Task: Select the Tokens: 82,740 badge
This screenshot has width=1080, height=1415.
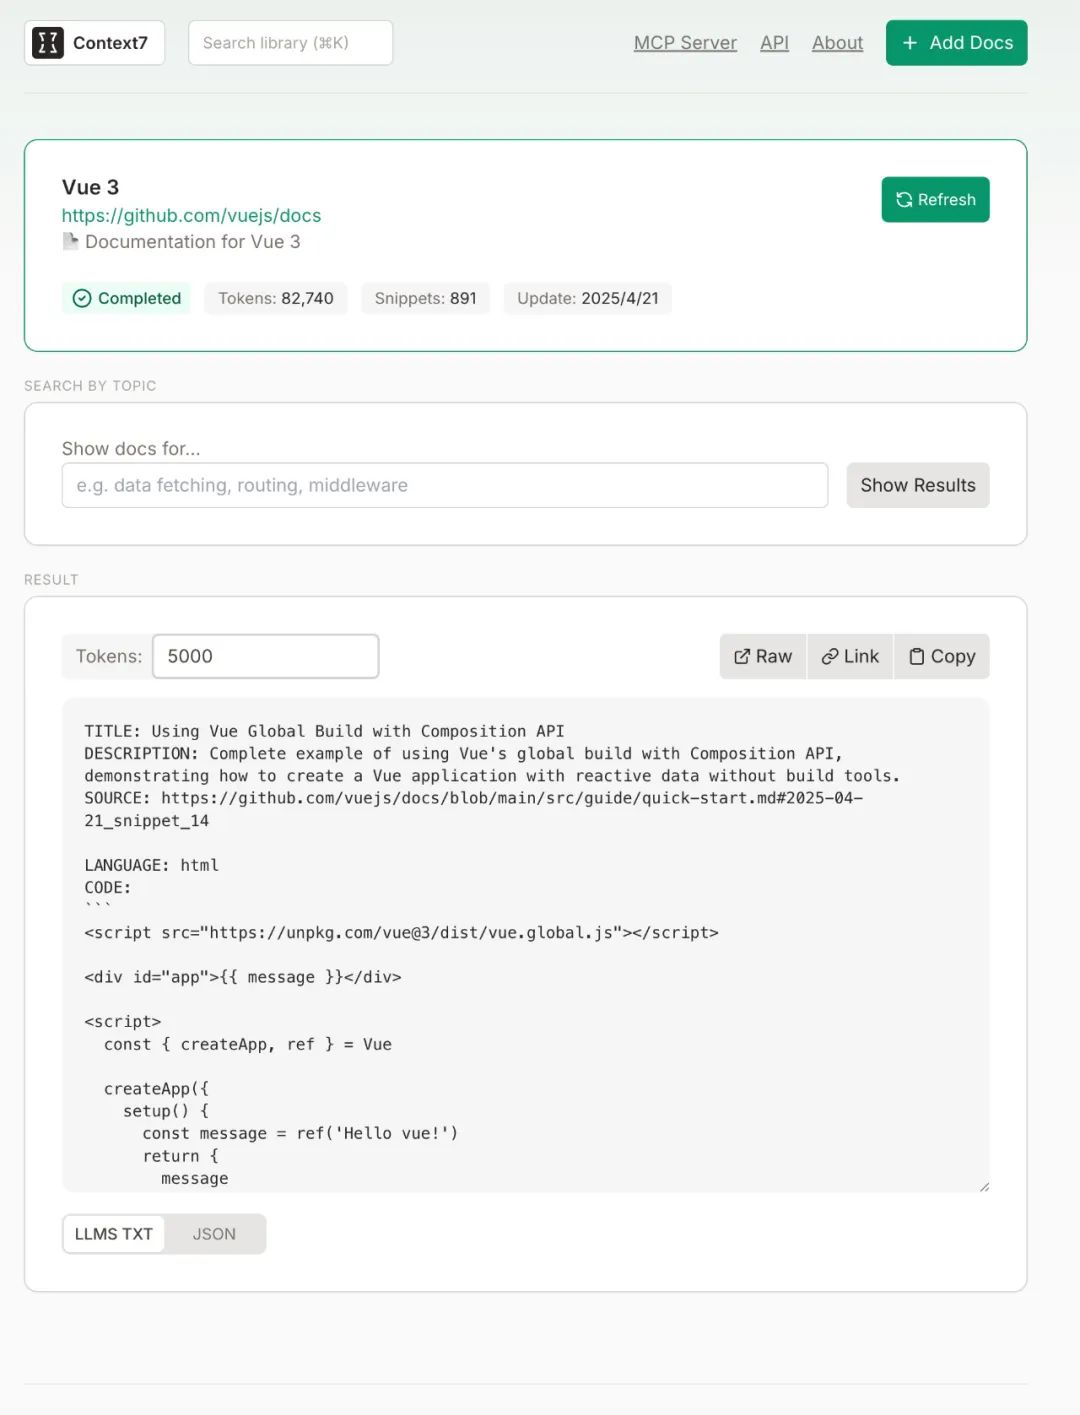Action: pyautogui.click(x=276, y=298)
